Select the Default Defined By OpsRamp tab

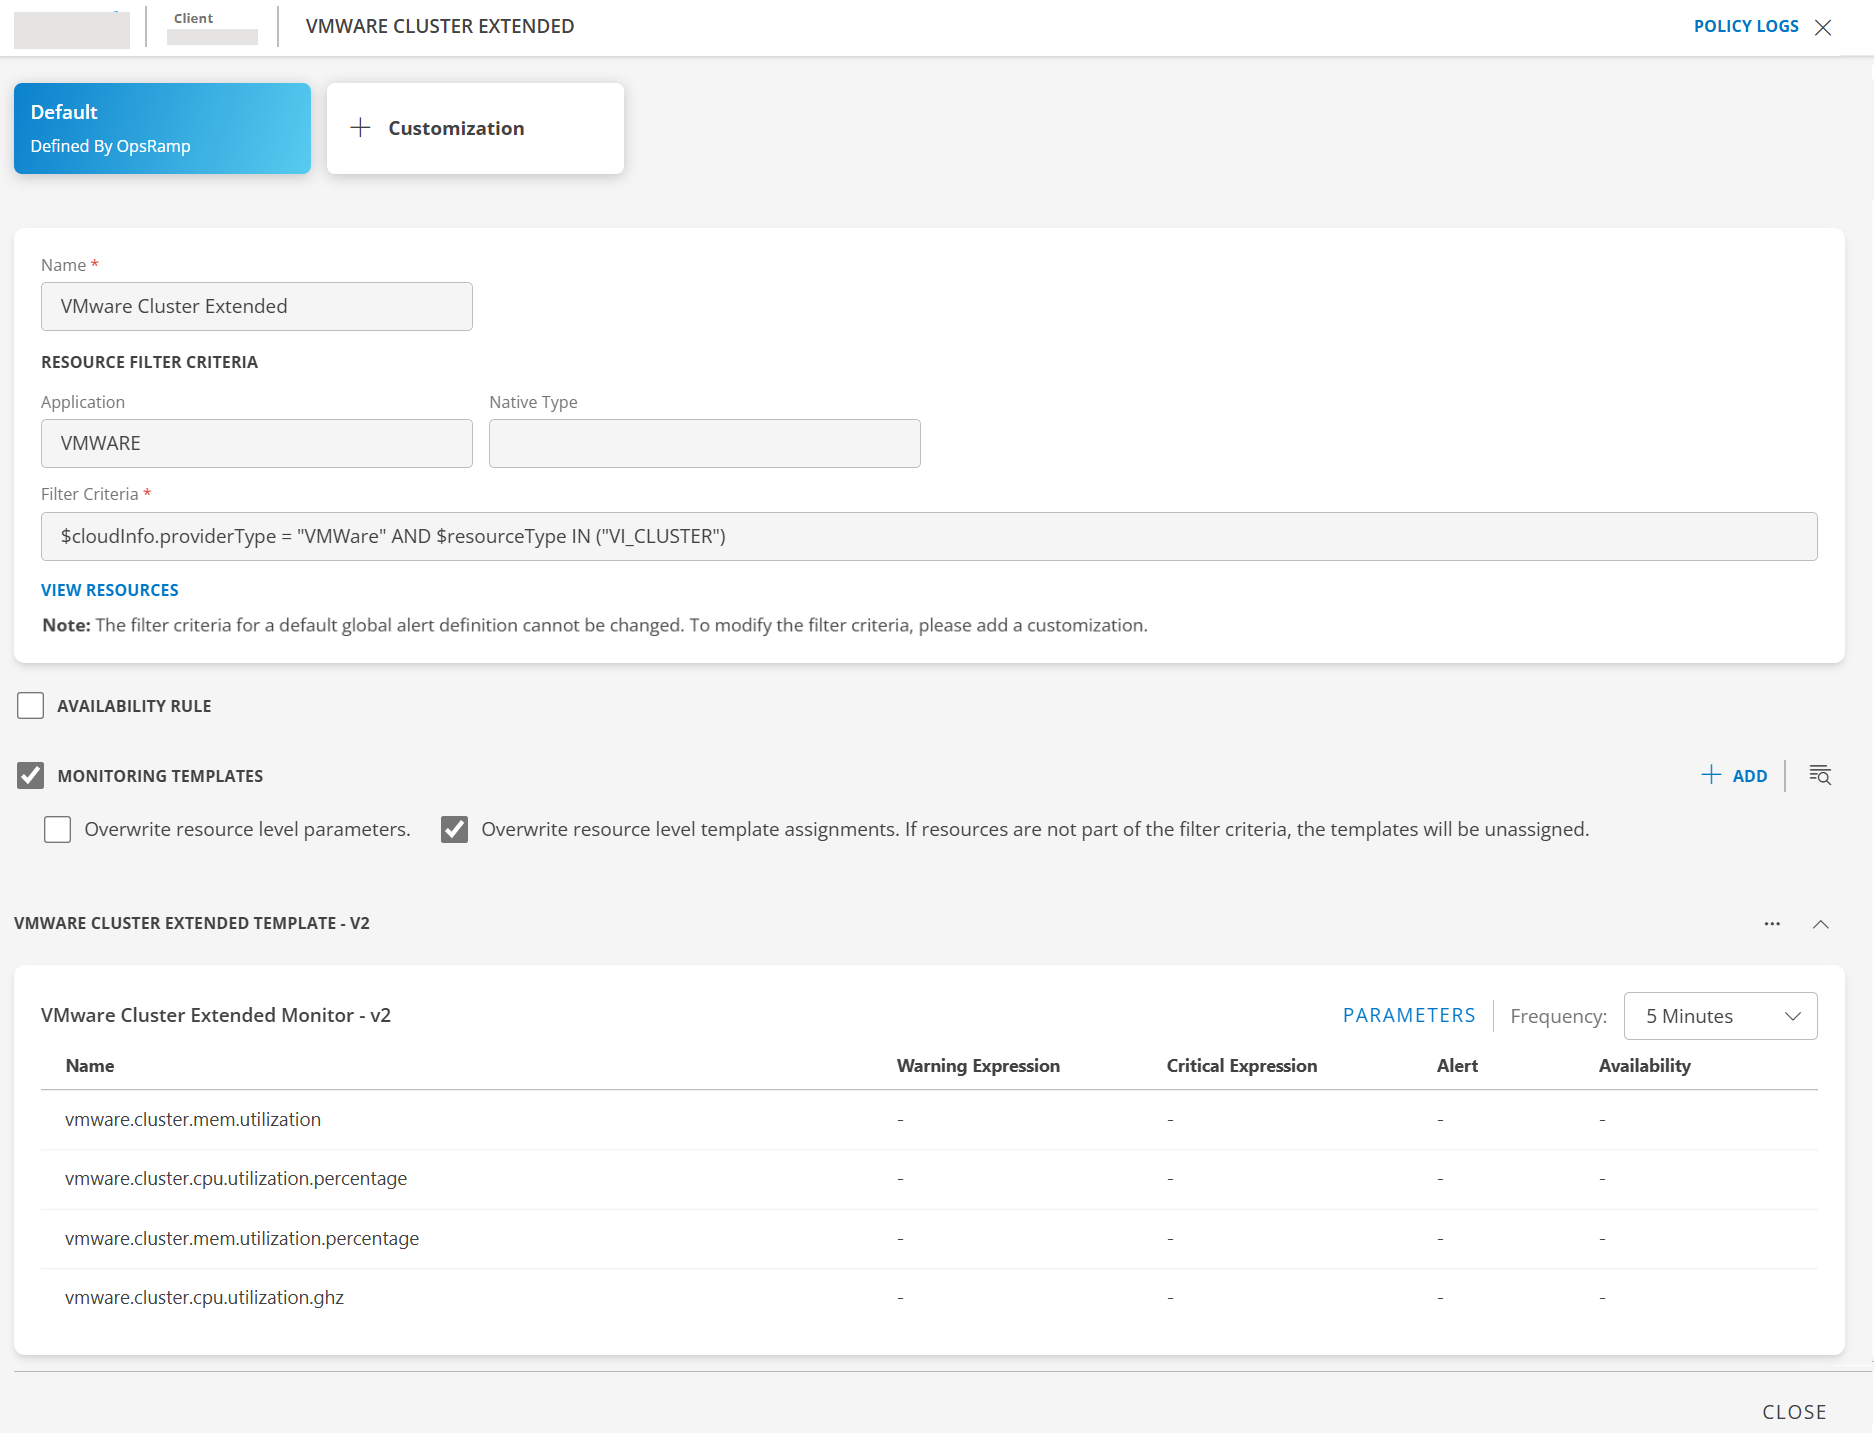[162, 128]
